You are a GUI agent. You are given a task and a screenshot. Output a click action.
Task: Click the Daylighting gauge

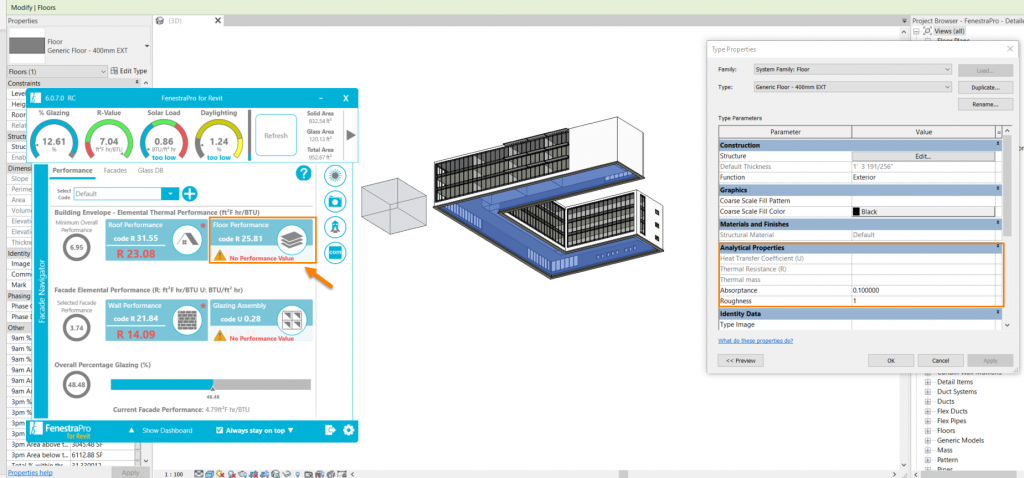click(x=219, y=140)
